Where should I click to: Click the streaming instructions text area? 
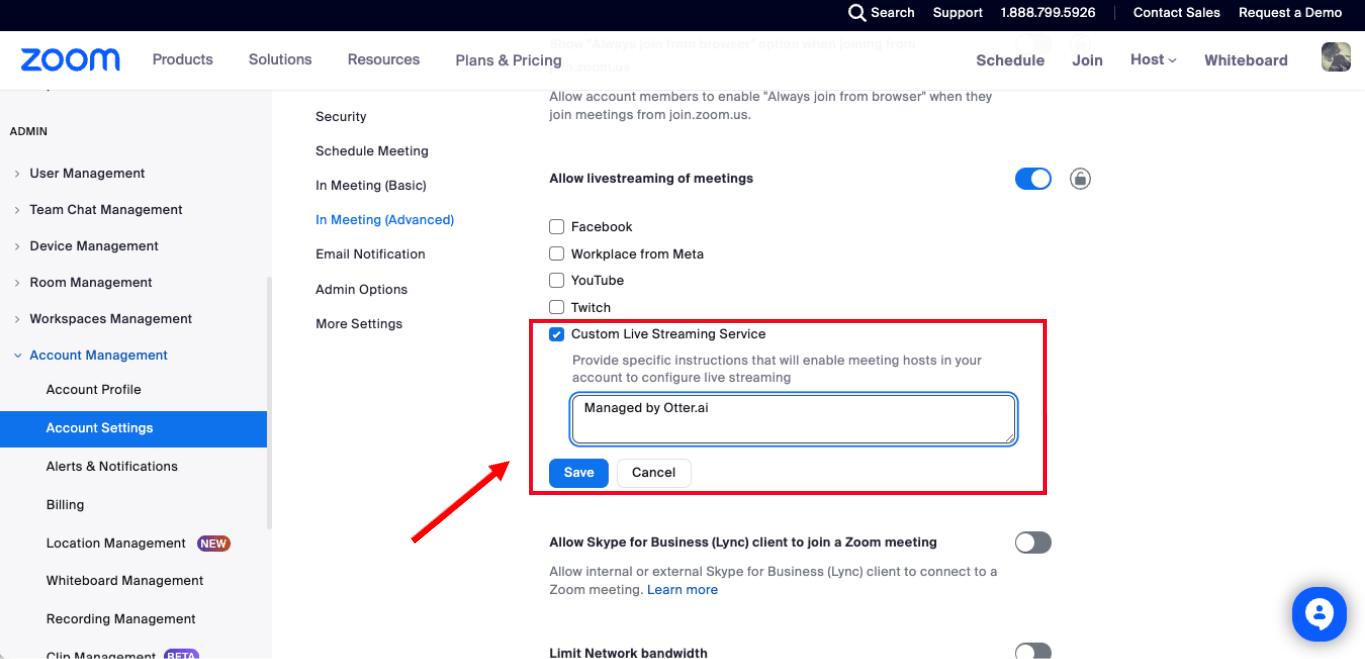794,419
